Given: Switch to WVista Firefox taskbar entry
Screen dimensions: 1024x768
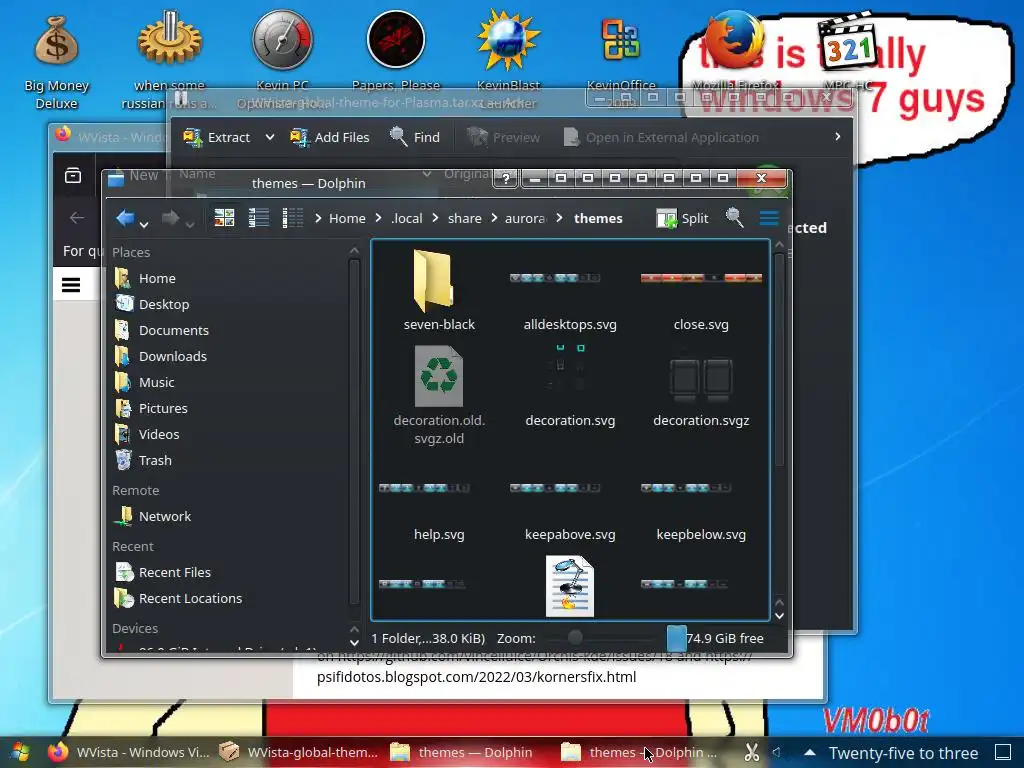Looking at the screenshot, I should (130, 752).
